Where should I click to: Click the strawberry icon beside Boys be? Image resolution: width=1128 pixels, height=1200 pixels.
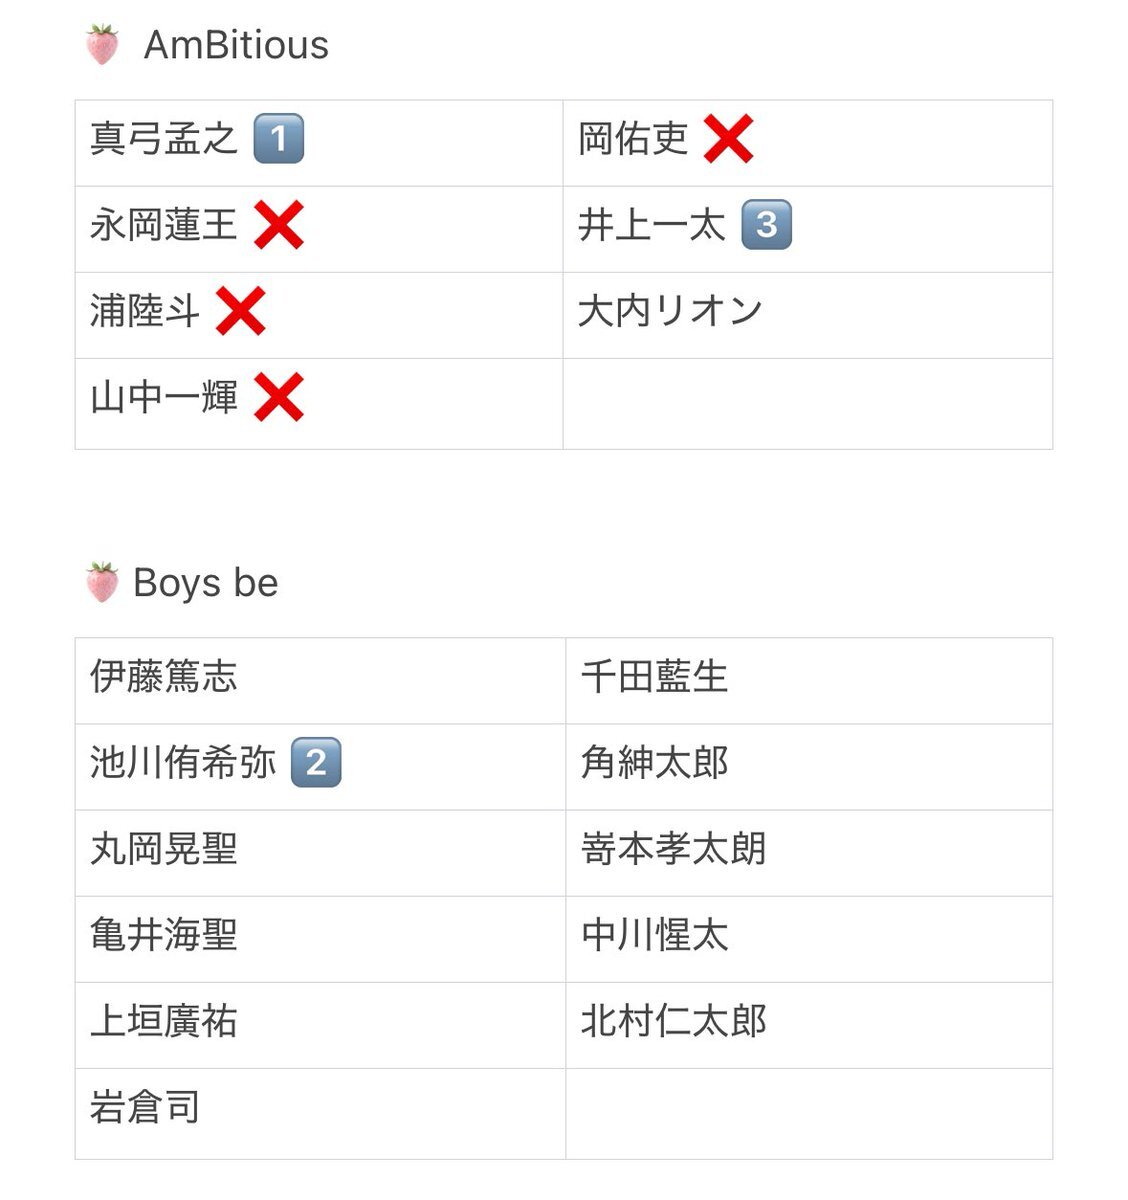coord(102,583)
